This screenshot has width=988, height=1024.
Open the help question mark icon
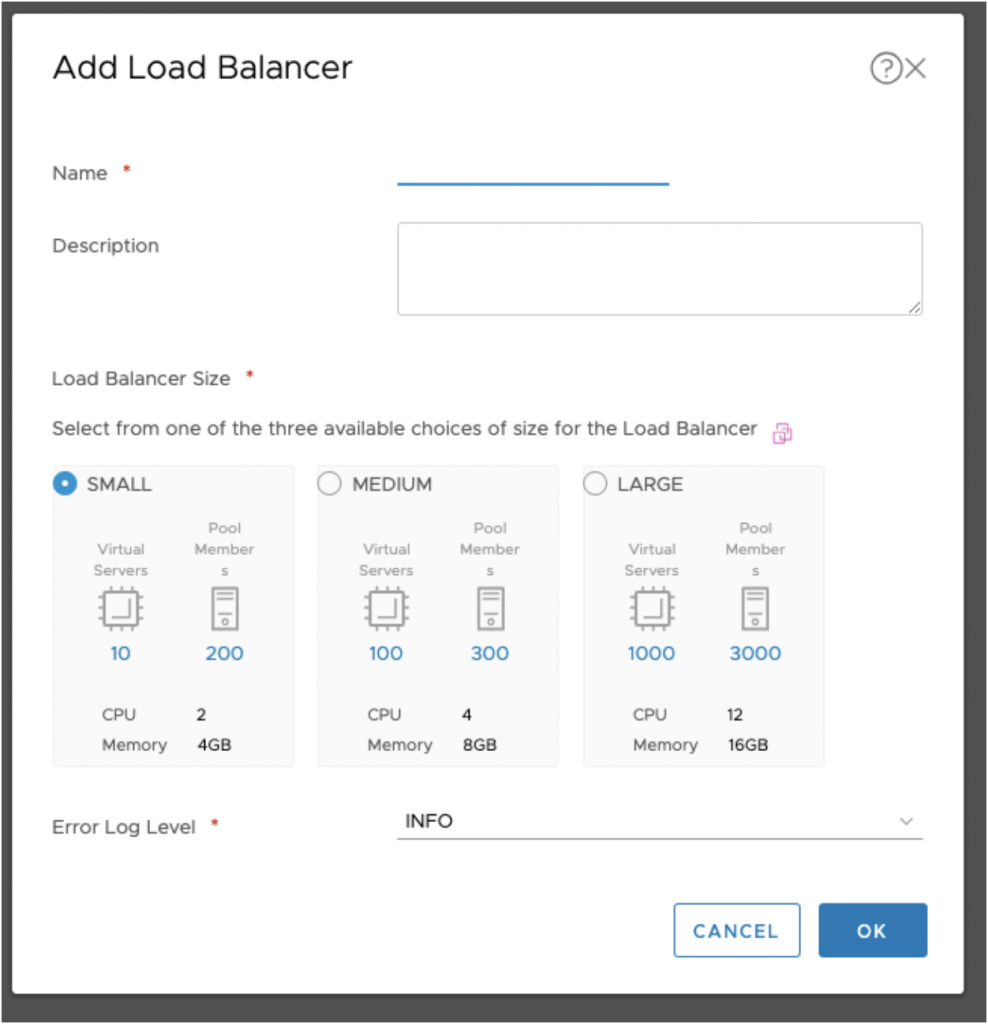tap(886, 68)
